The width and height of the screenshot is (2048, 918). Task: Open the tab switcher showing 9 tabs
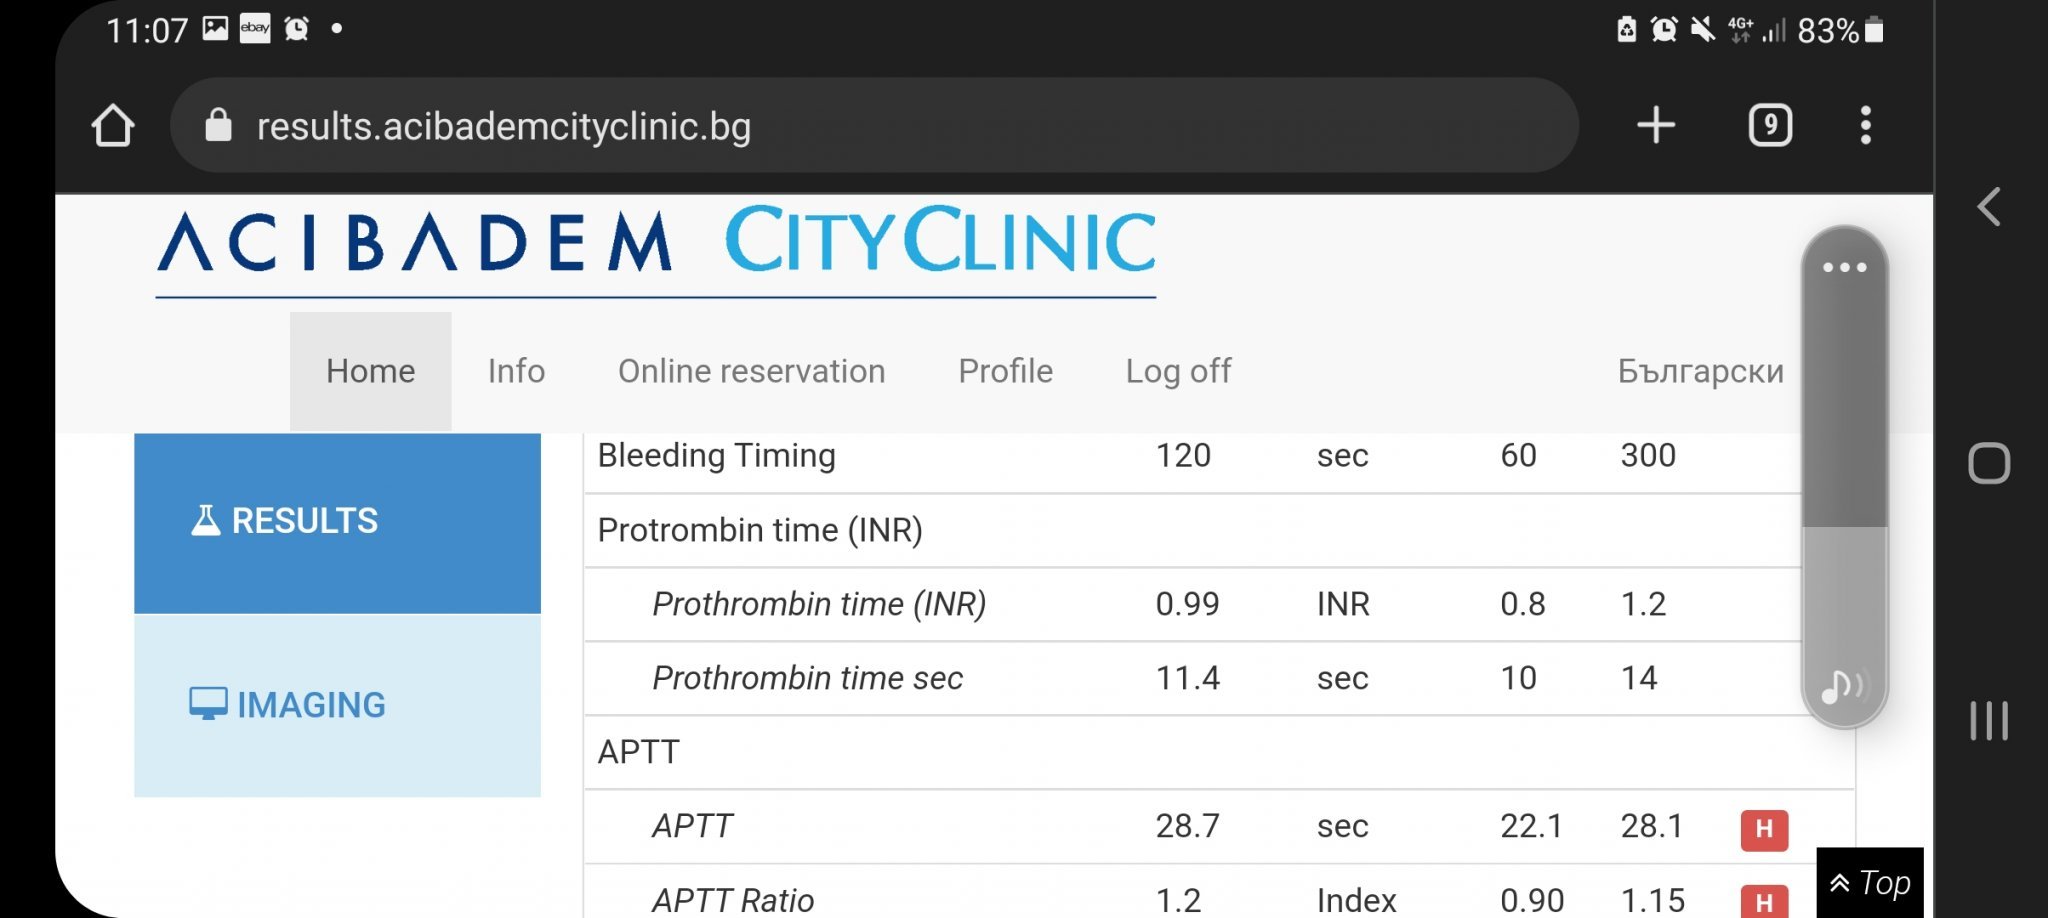point(1770,126)
